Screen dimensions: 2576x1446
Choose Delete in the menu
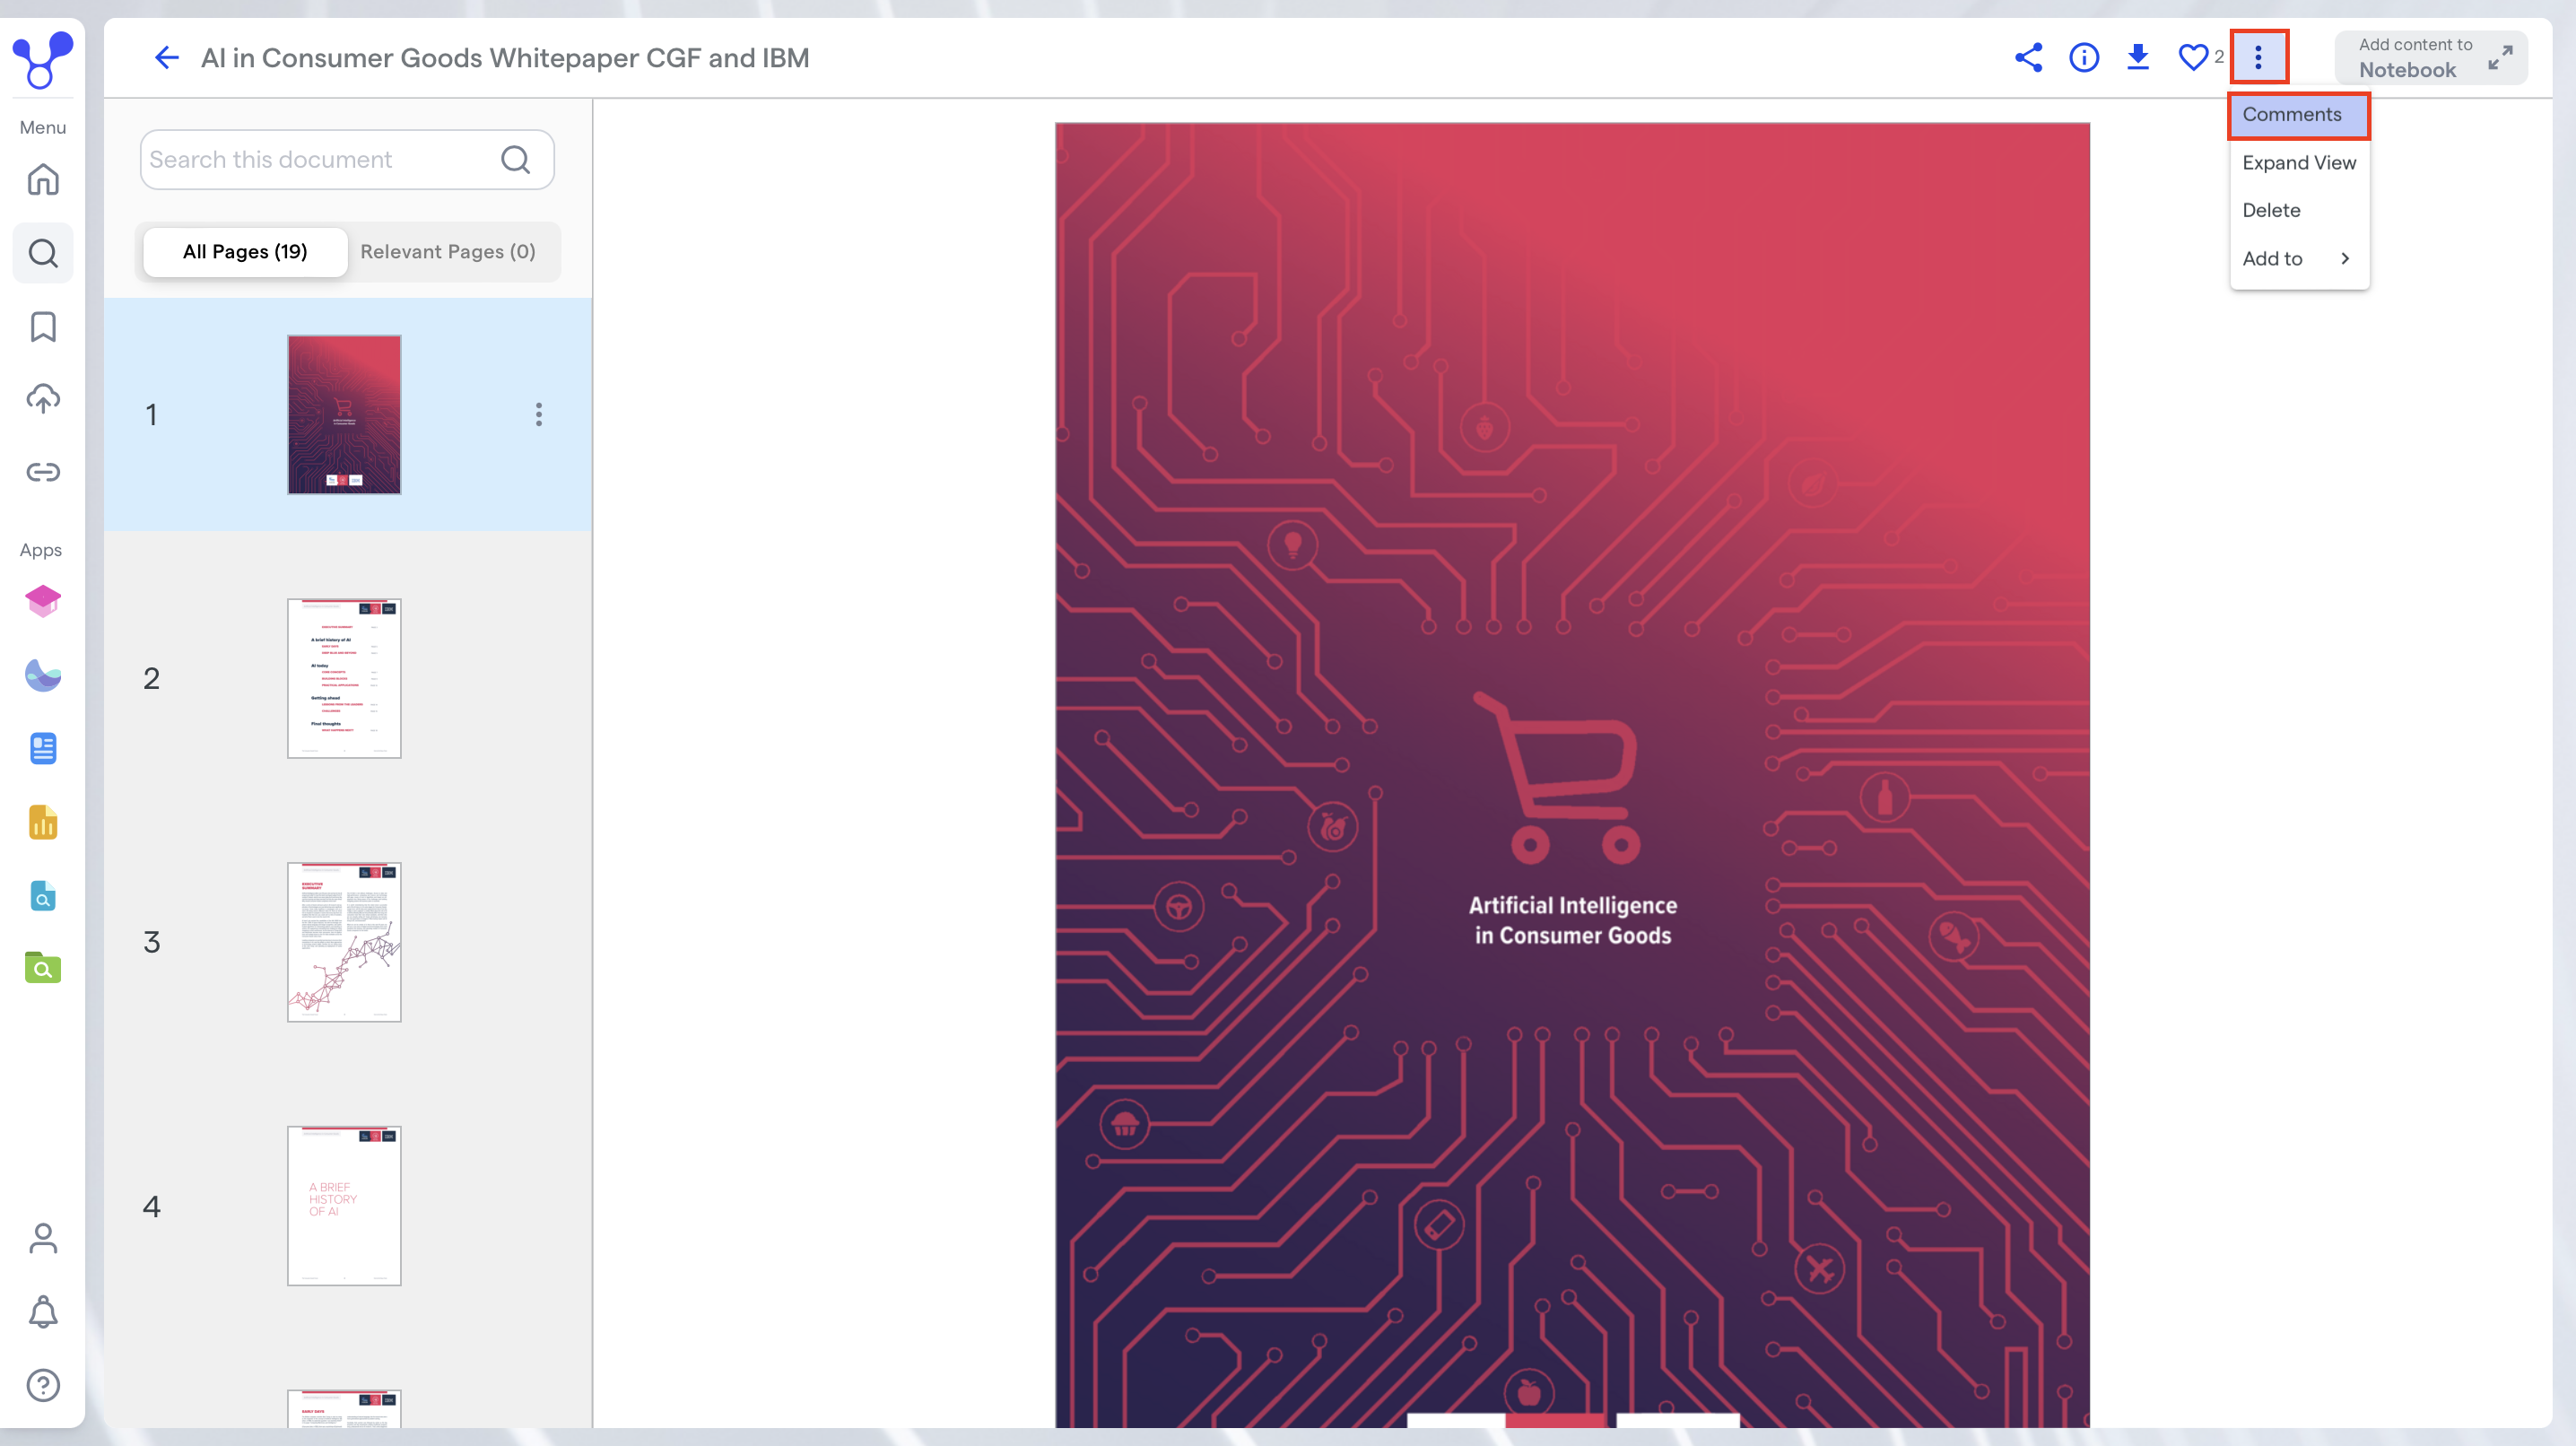[x=2299, y=211]
